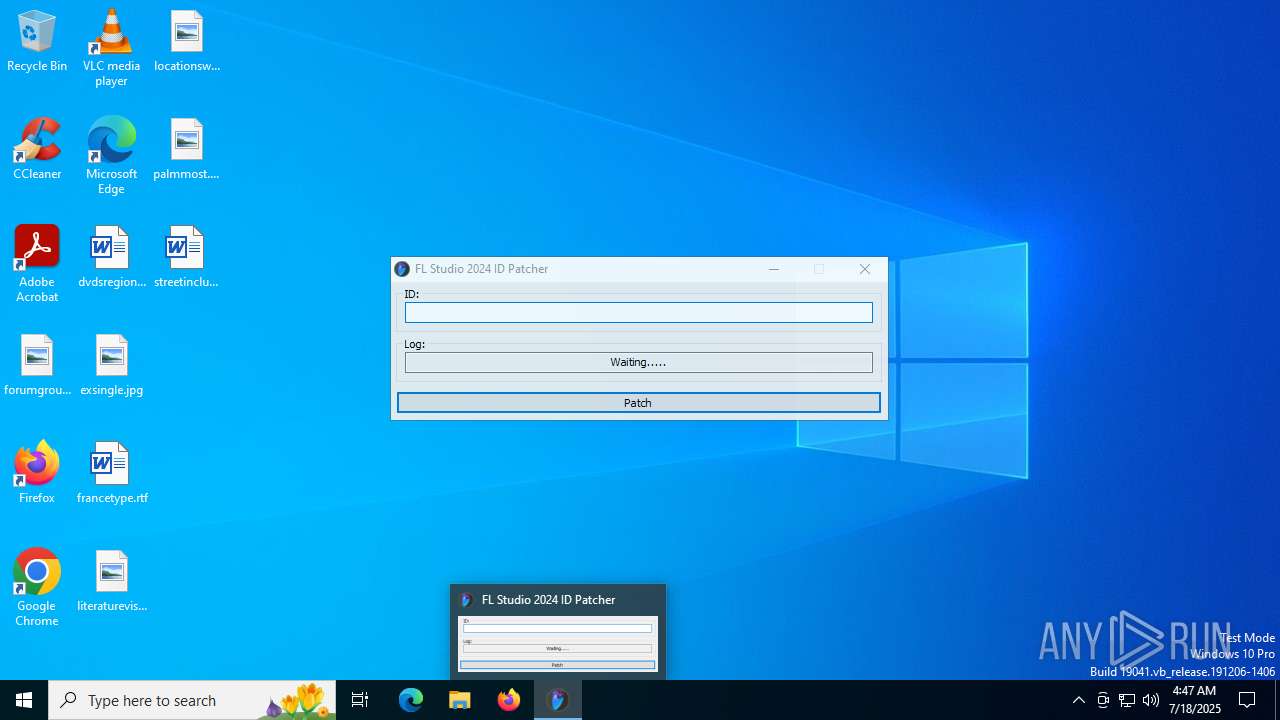Select the Adobe Acrobat desktop shortcut

[x=37, y=264]
